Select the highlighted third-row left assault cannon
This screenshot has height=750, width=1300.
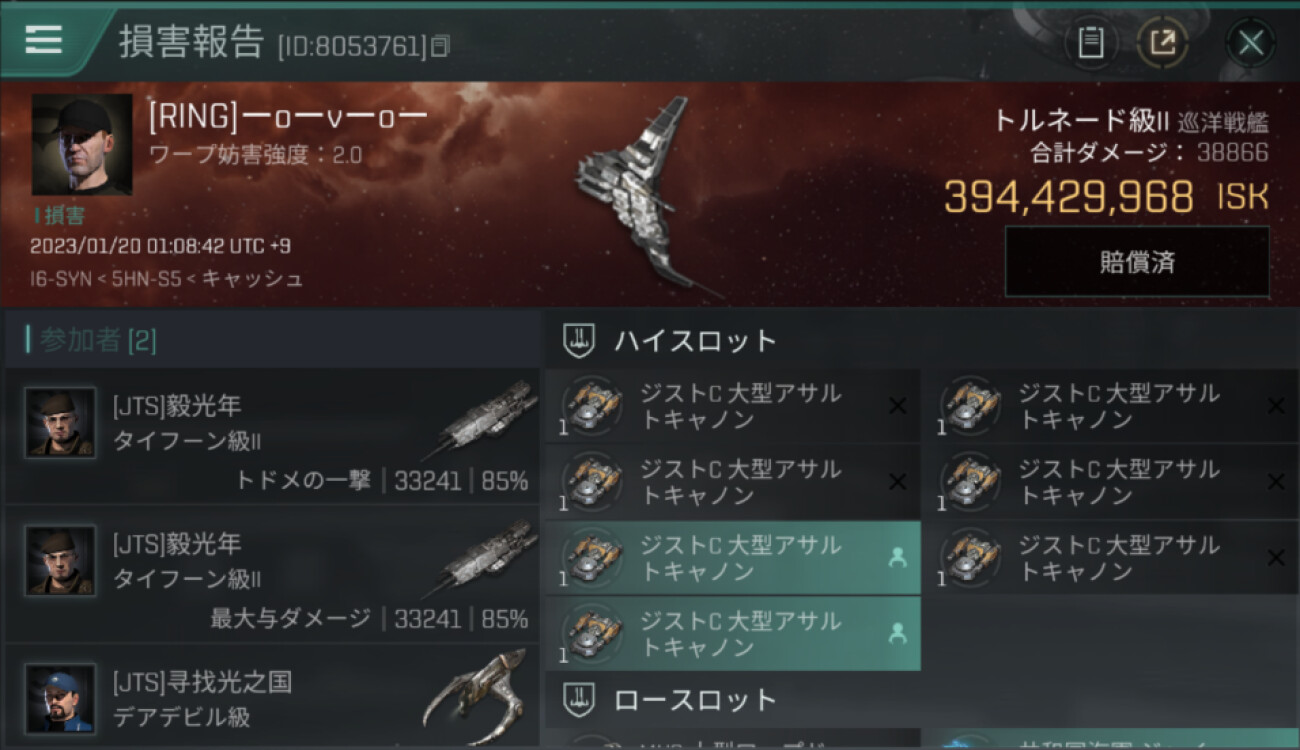[x=733, y=558]
